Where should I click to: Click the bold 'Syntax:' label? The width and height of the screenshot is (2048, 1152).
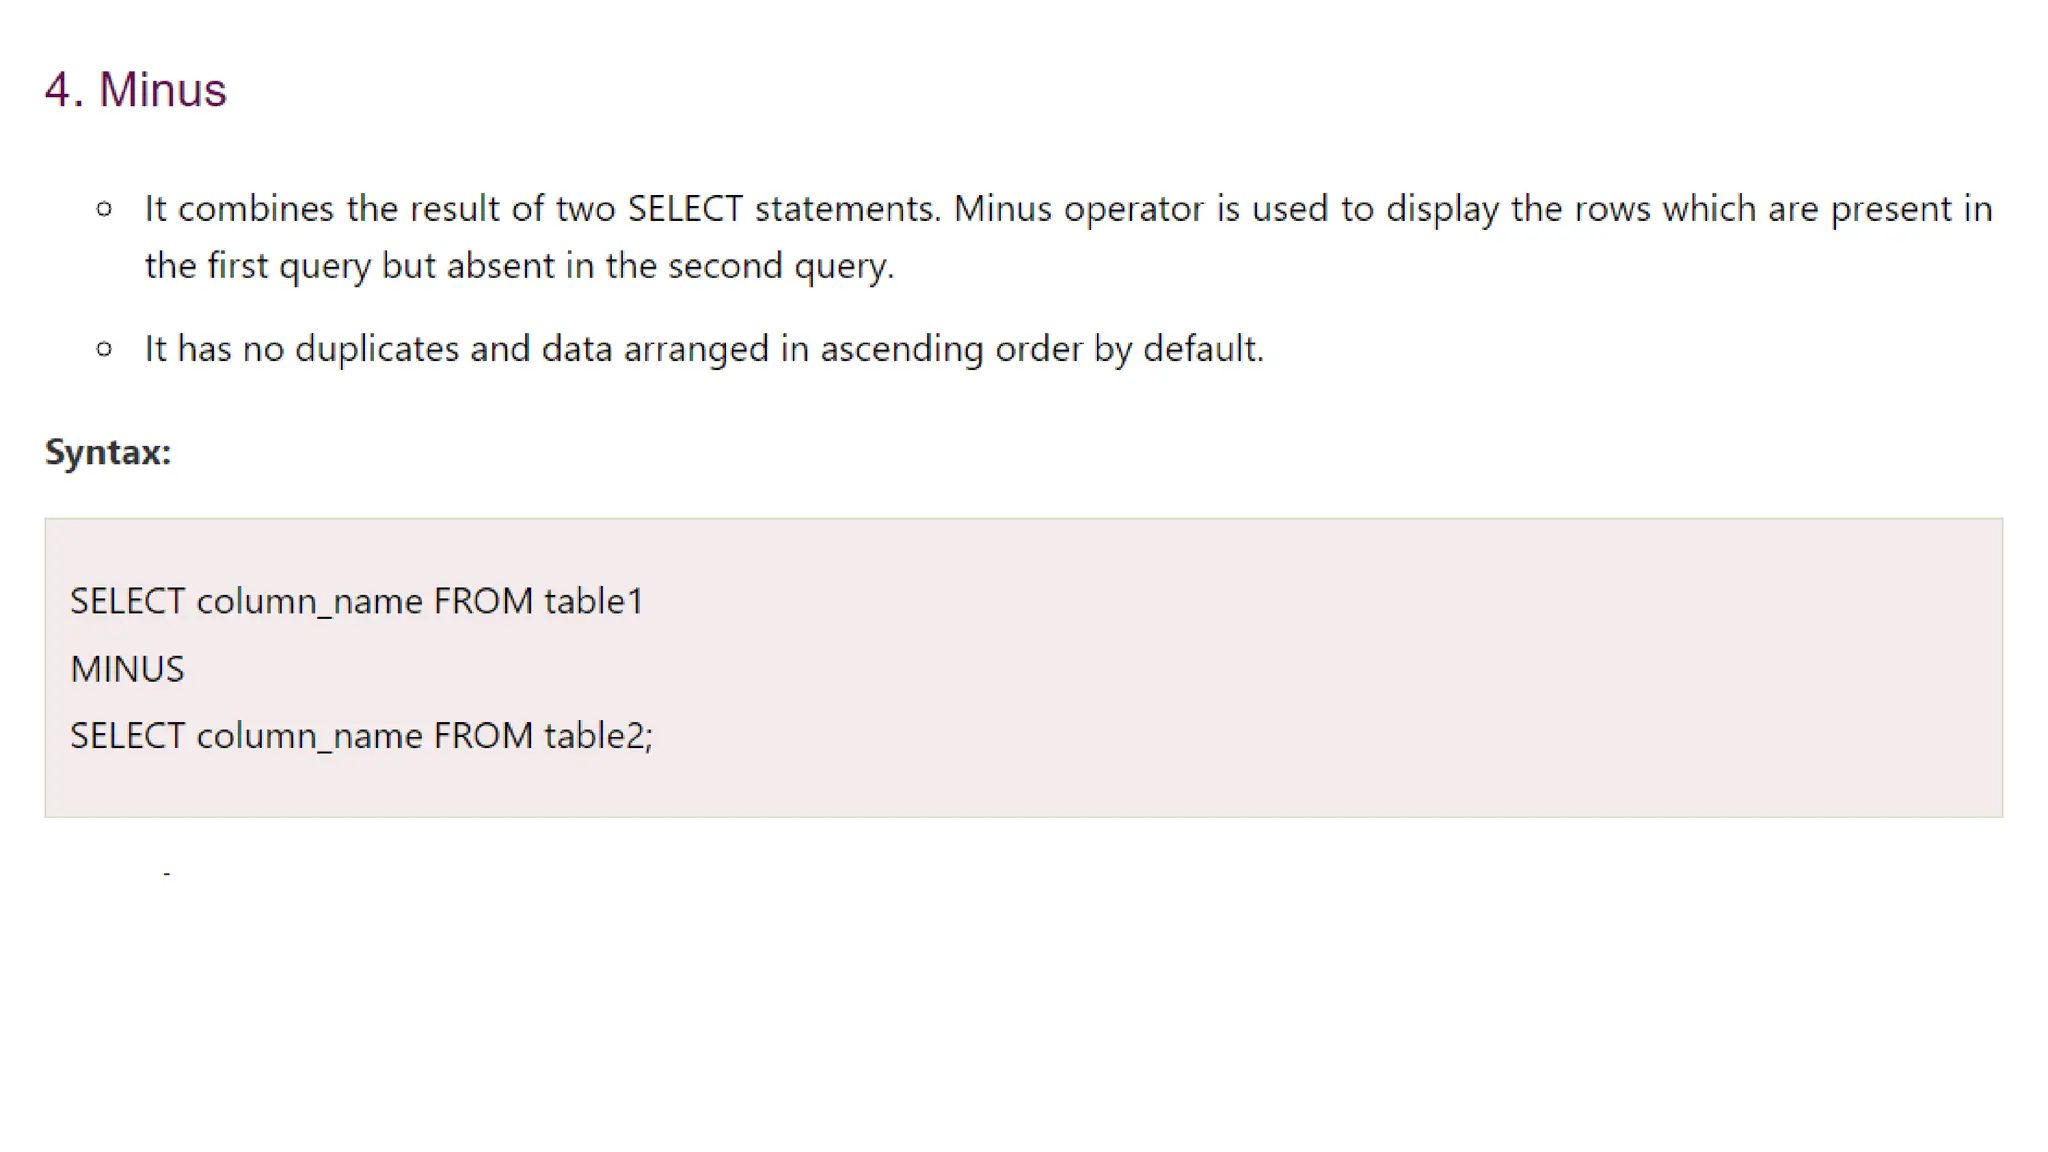pos(108,452)
